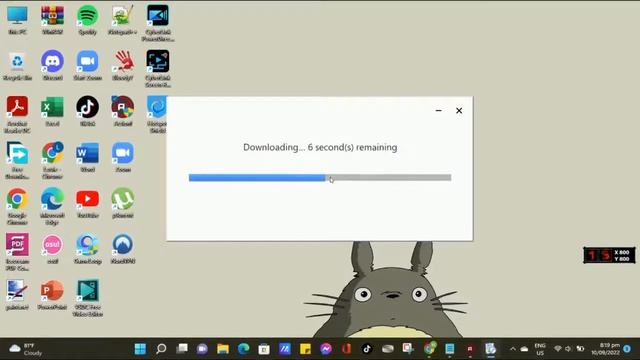Select the NordVPN desktop shortcut
This screenshot has width=640, height=360.
click(x=123, y=249)
